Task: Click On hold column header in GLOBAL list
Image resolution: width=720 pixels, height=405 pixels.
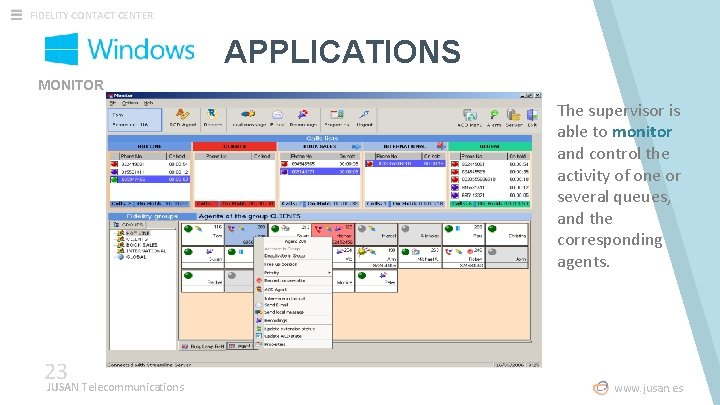Action: tap(518, 156)
